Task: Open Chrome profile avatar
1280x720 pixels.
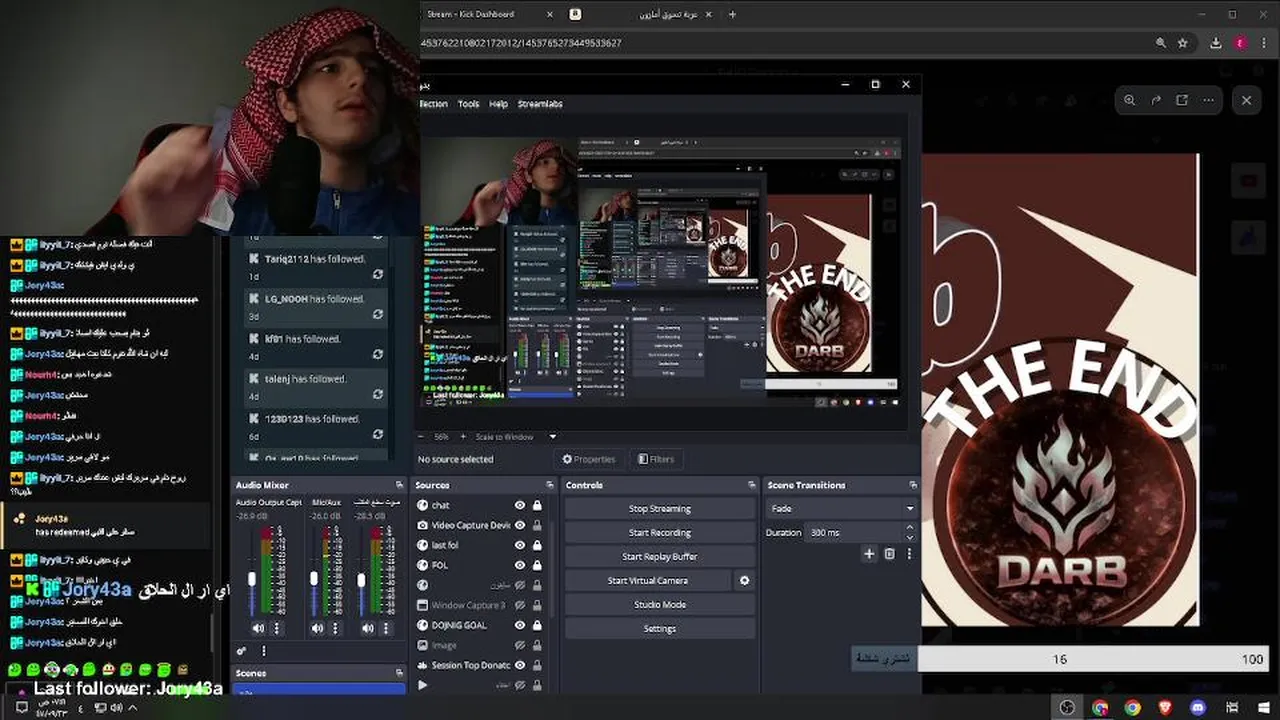Action: (1240, 43)
